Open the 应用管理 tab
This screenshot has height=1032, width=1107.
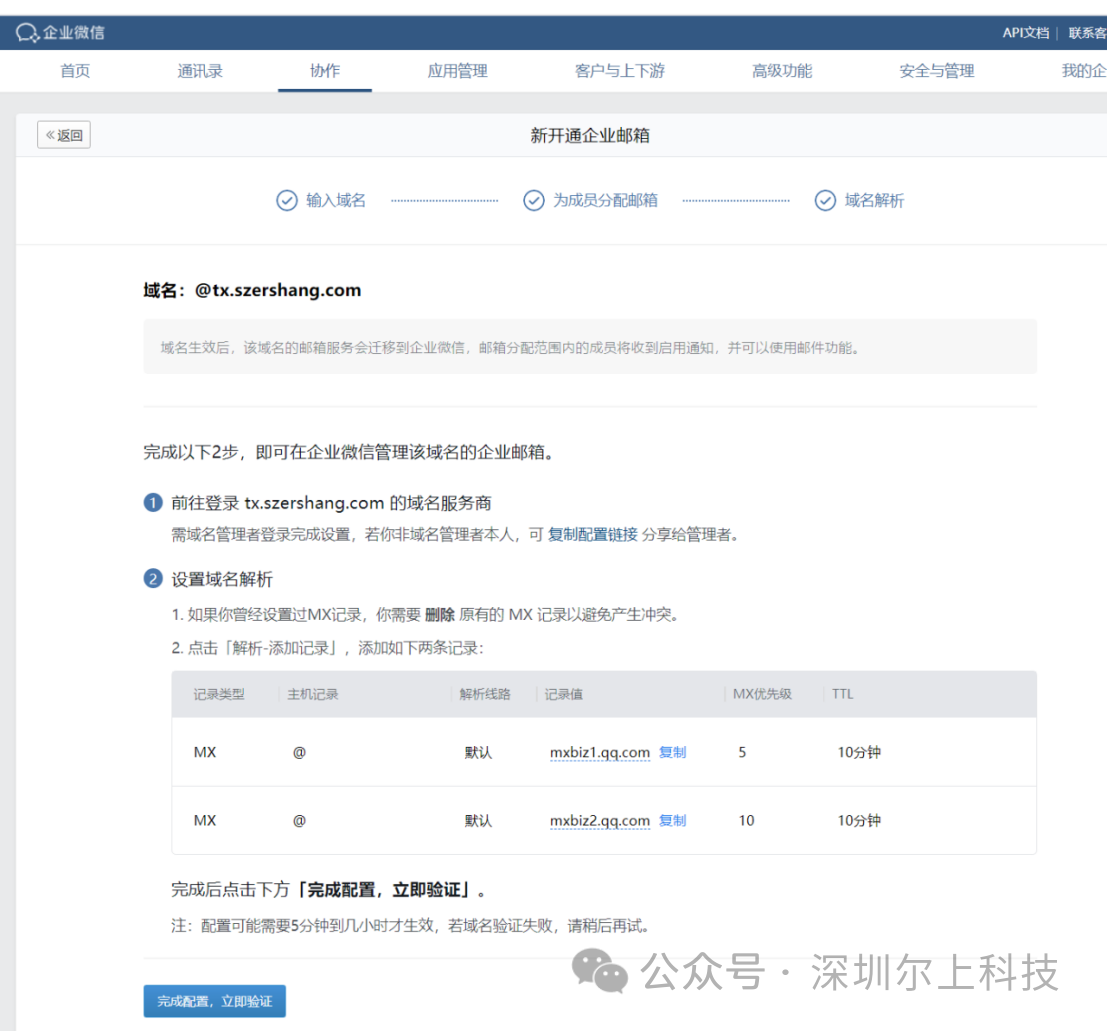(457, 71)
